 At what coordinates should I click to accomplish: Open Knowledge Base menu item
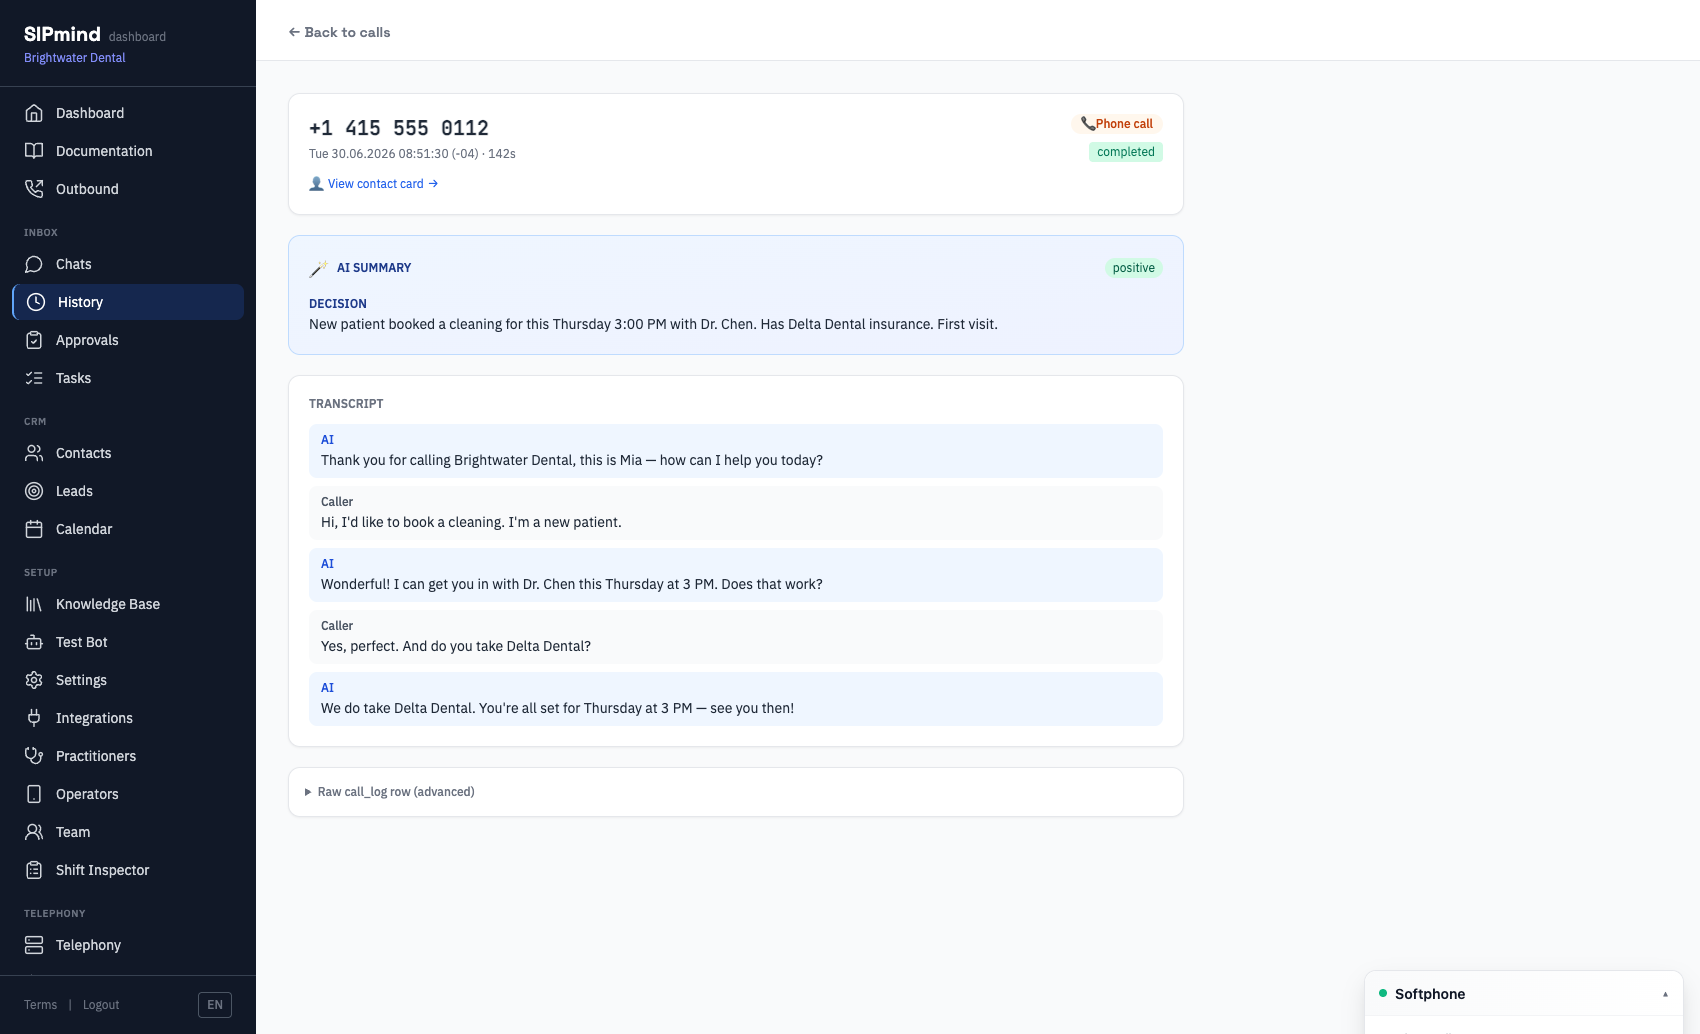pyautogui.click(x=128, y=604)
